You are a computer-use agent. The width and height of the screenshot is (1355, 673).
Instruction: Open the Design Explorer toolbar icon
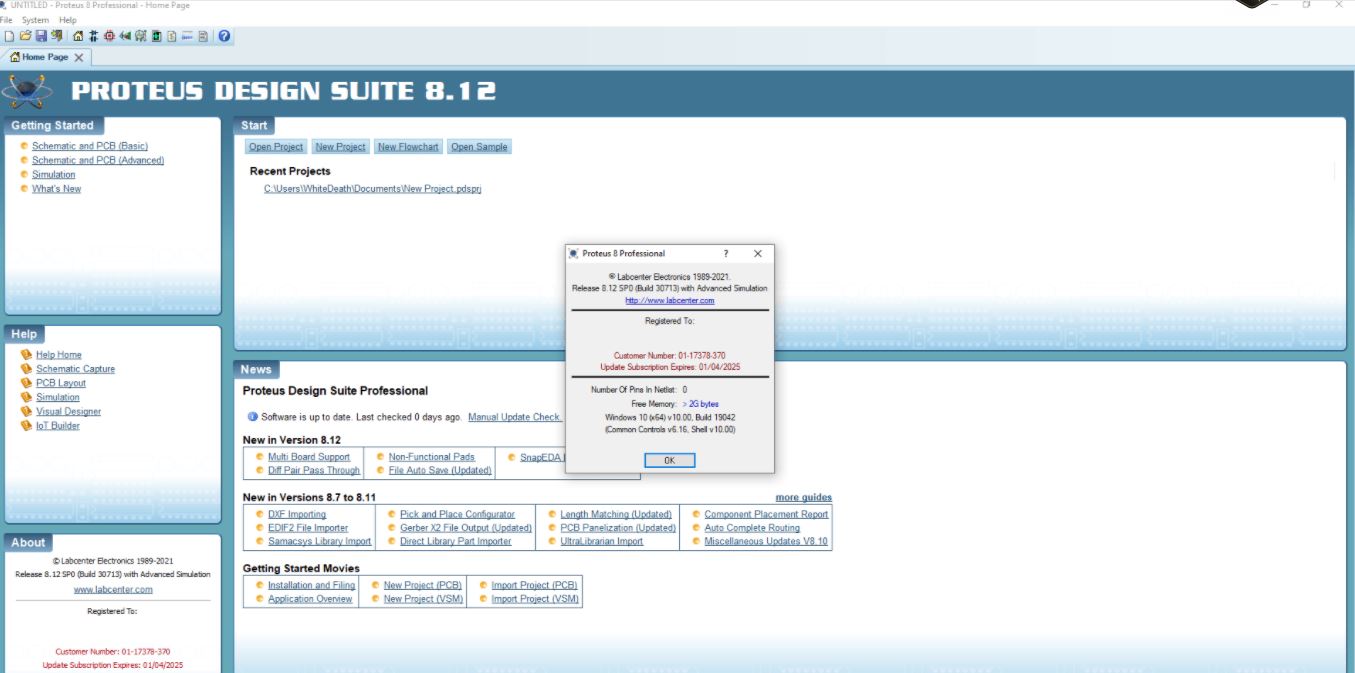[156, 36]
